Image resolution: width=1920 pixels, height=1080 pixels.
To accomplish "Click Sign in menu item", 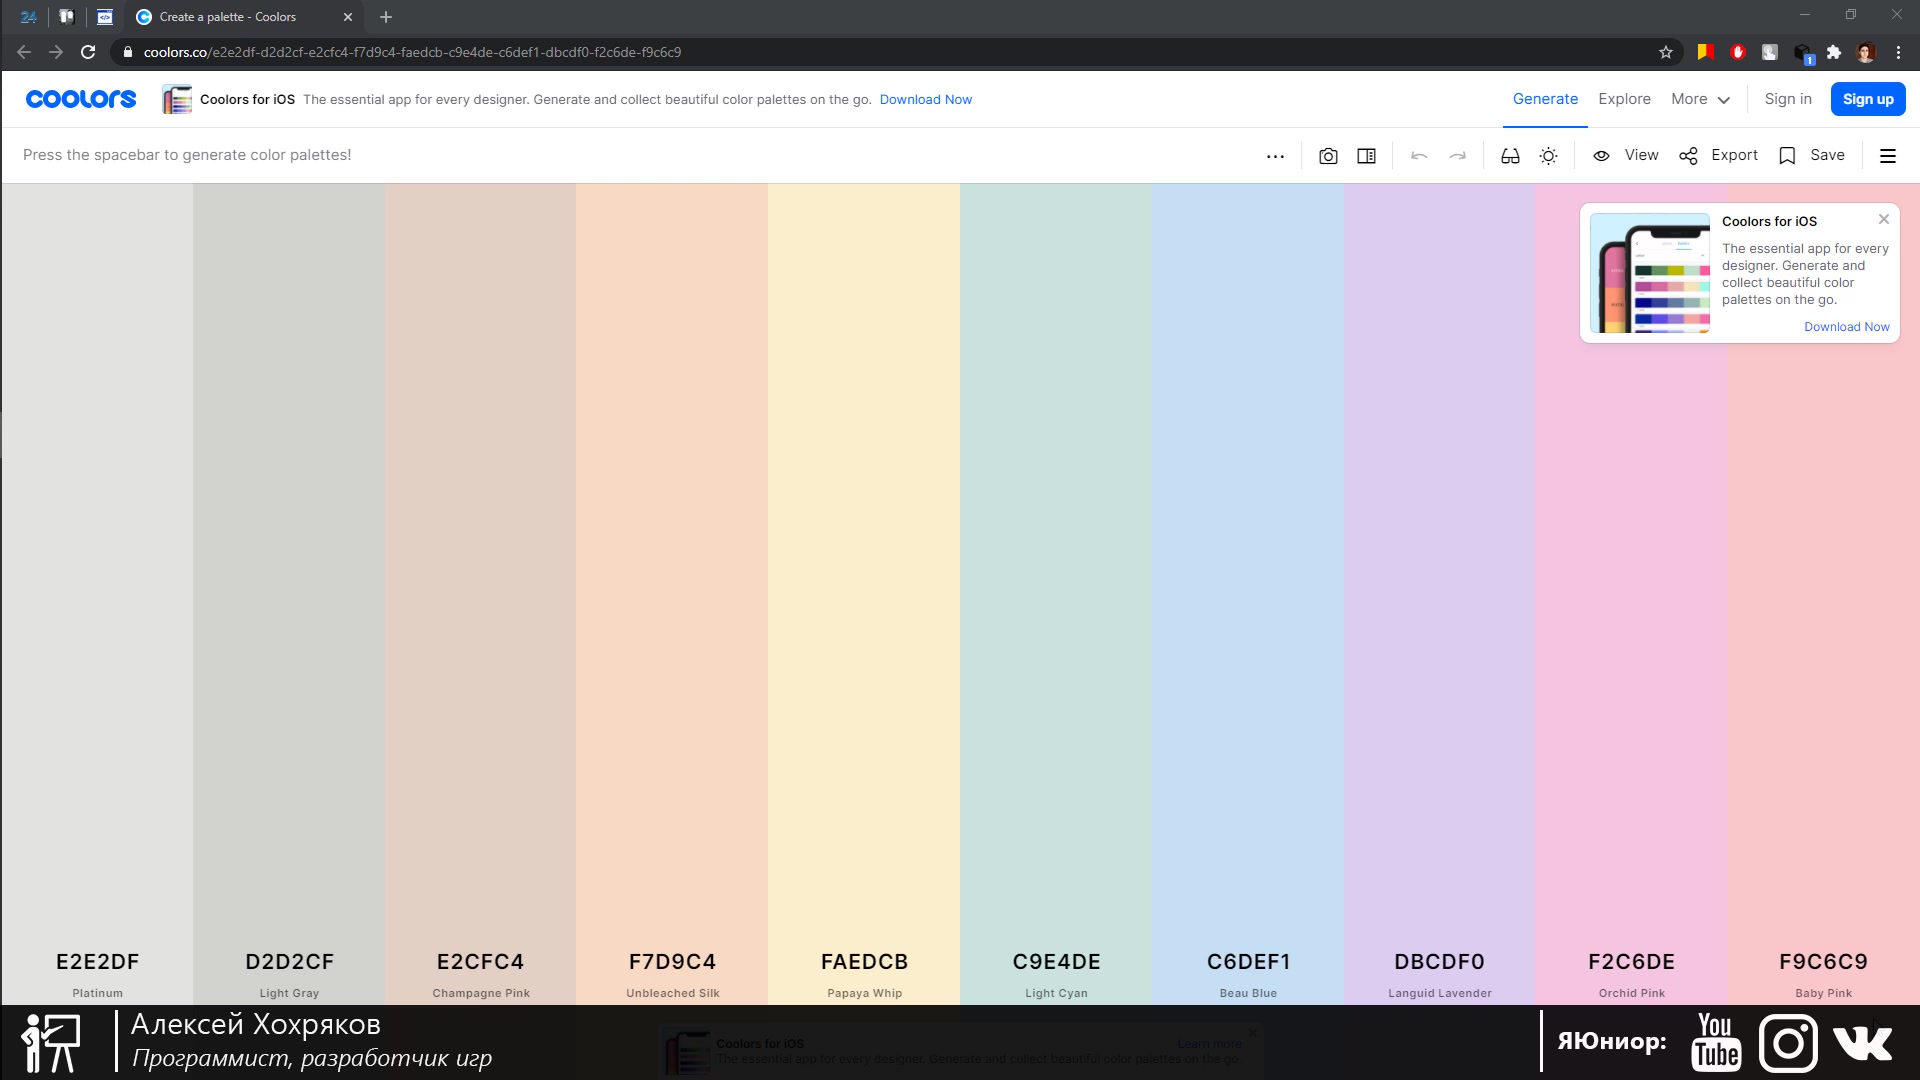I will pyautogui.click(x=1788, y=99).
